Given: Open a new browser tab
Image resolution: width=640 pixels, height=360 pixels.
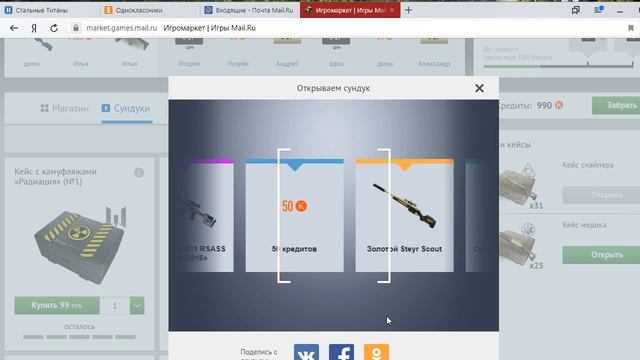Looking at the screenshot, I should [408, 10].
